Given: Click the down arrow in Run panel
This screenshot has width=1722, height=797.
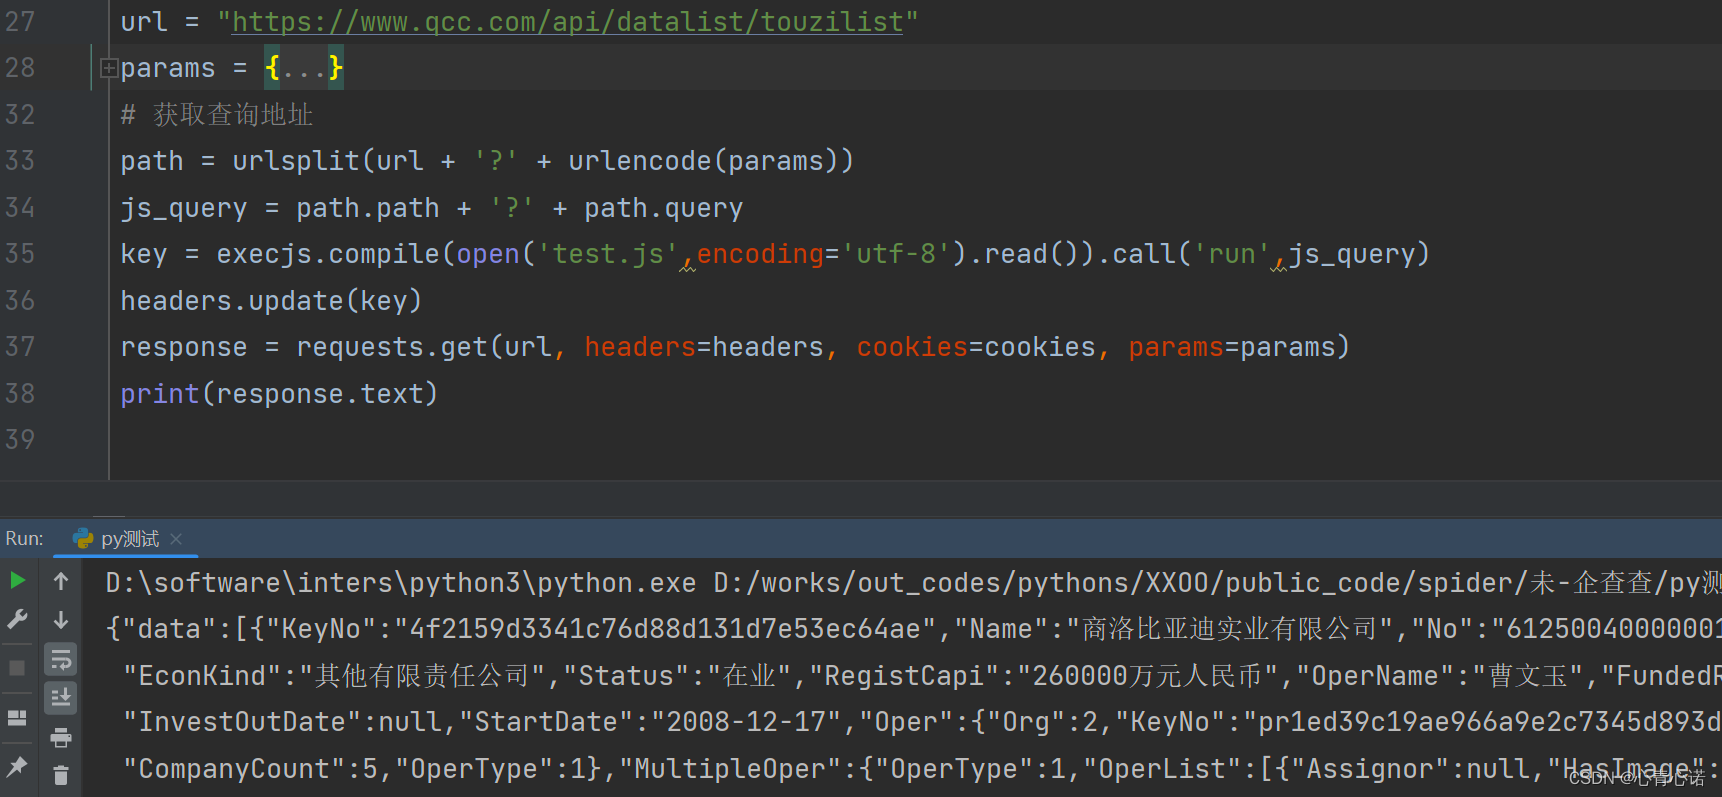Looking at the screenshot, I should point(61,620).
